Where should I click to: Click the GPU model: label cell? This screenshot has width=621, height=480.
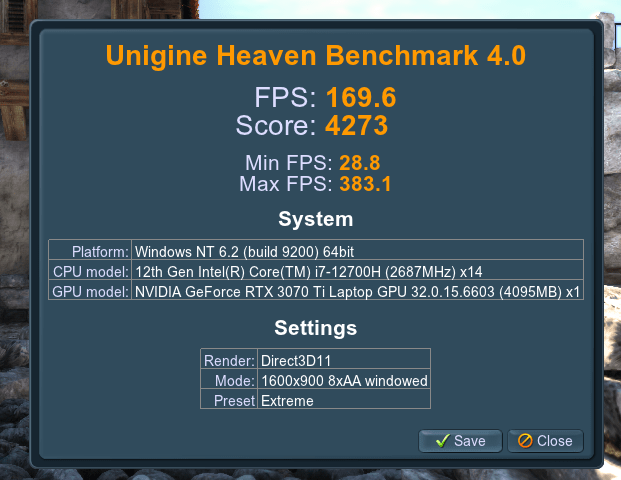point(90,290)
